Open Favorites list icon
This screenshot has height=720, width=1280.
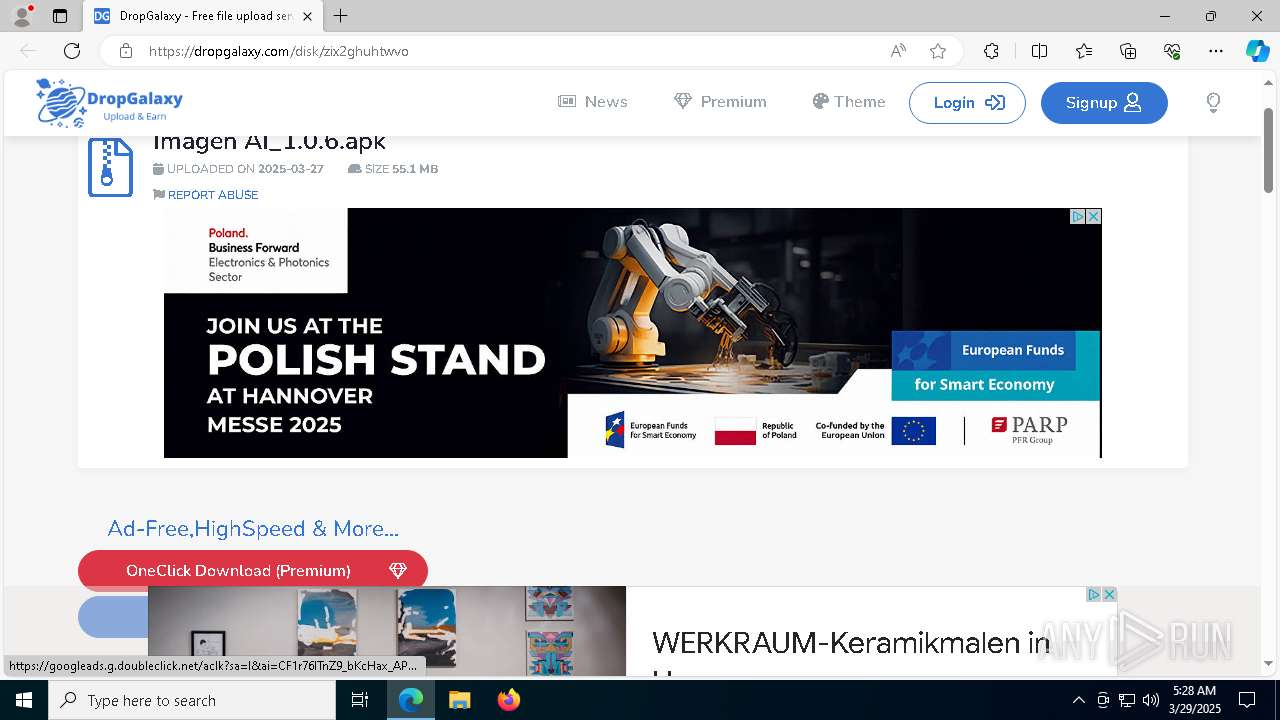(1084, 51)
